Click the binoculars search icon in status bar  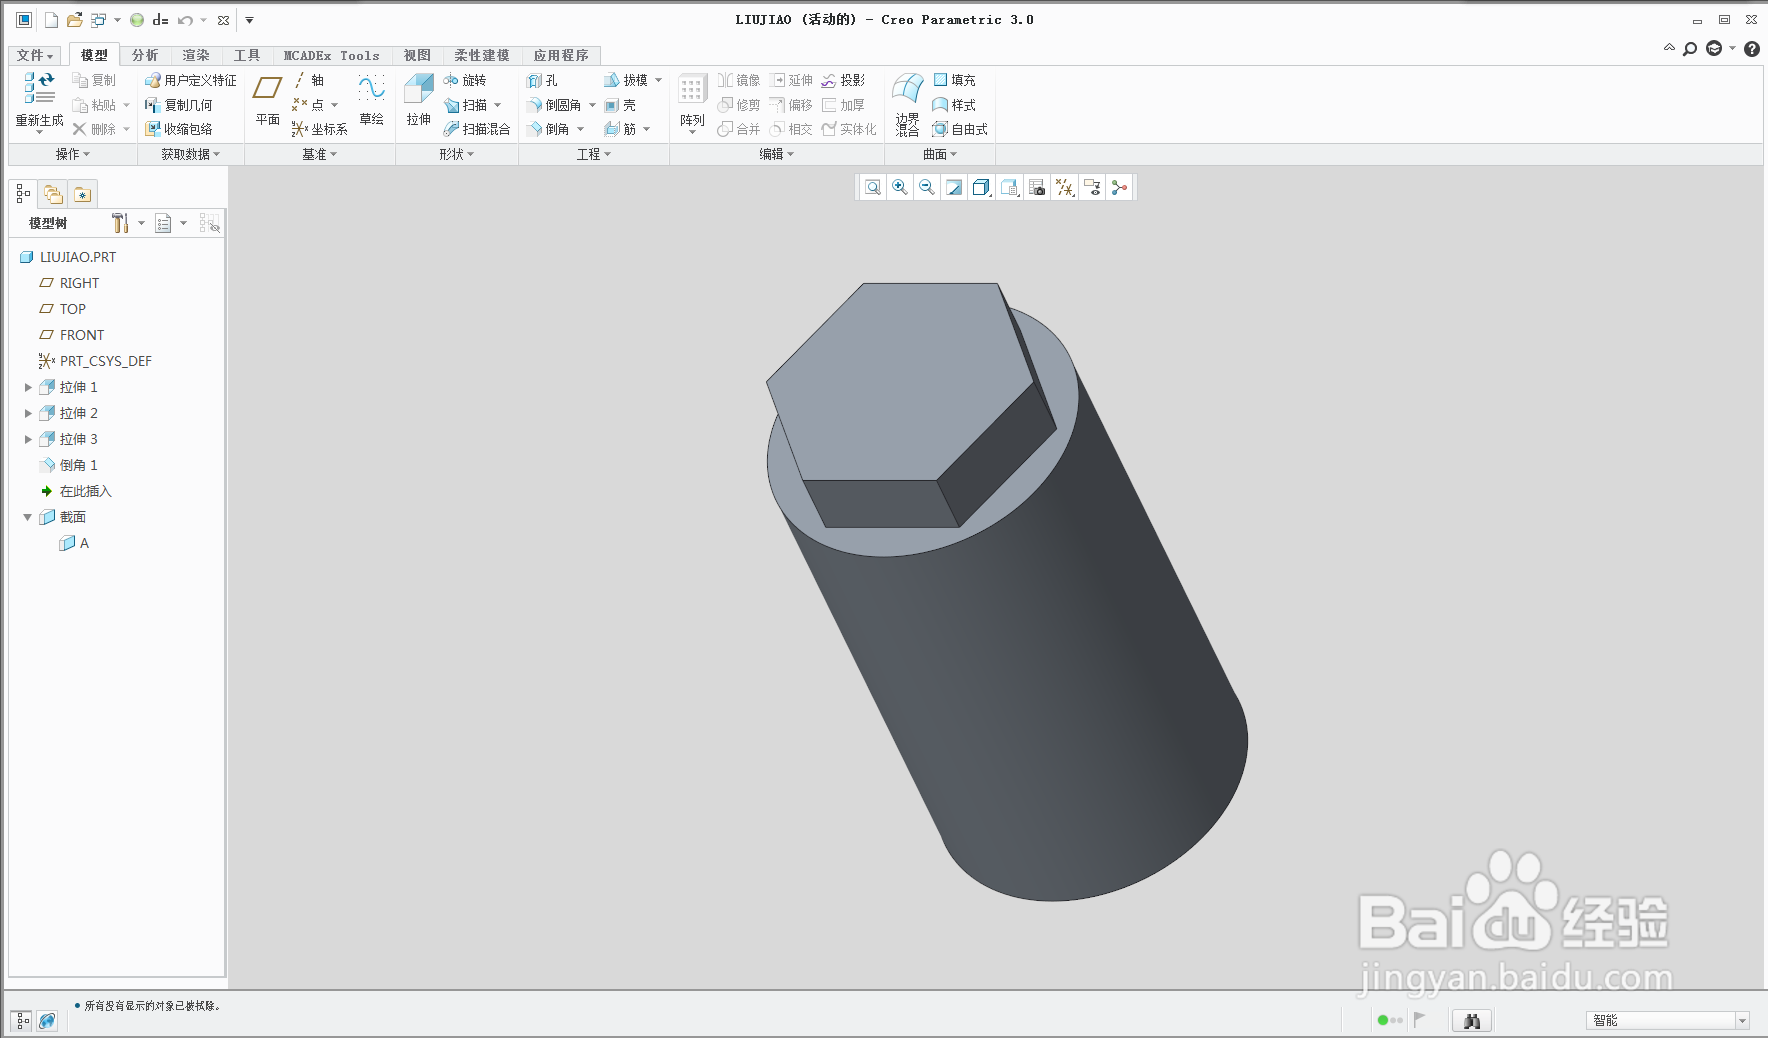(1471, 1020)
